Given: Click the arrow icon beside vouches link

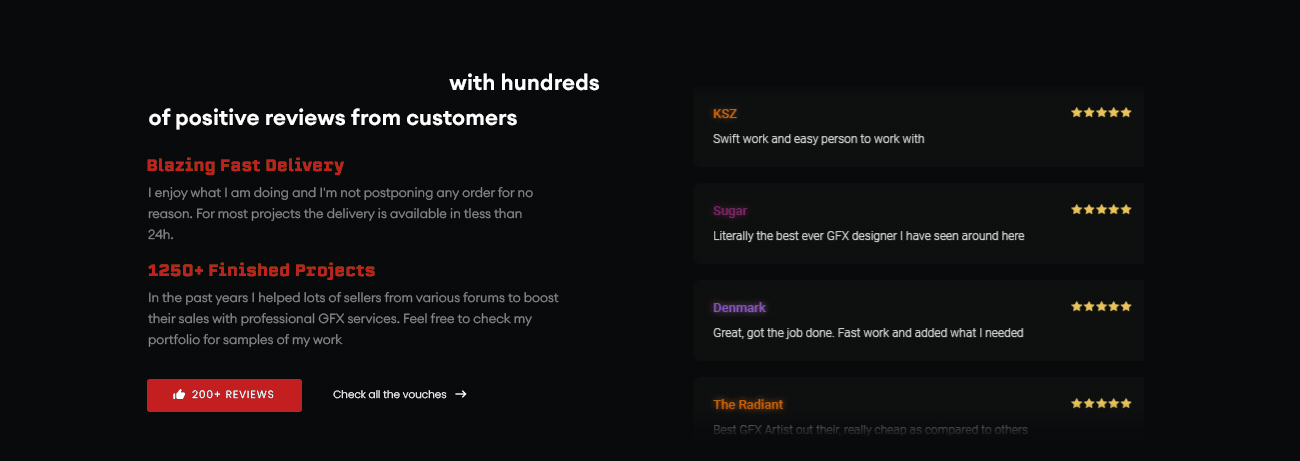Looking at the screenshot, I should tap(461, 394).
